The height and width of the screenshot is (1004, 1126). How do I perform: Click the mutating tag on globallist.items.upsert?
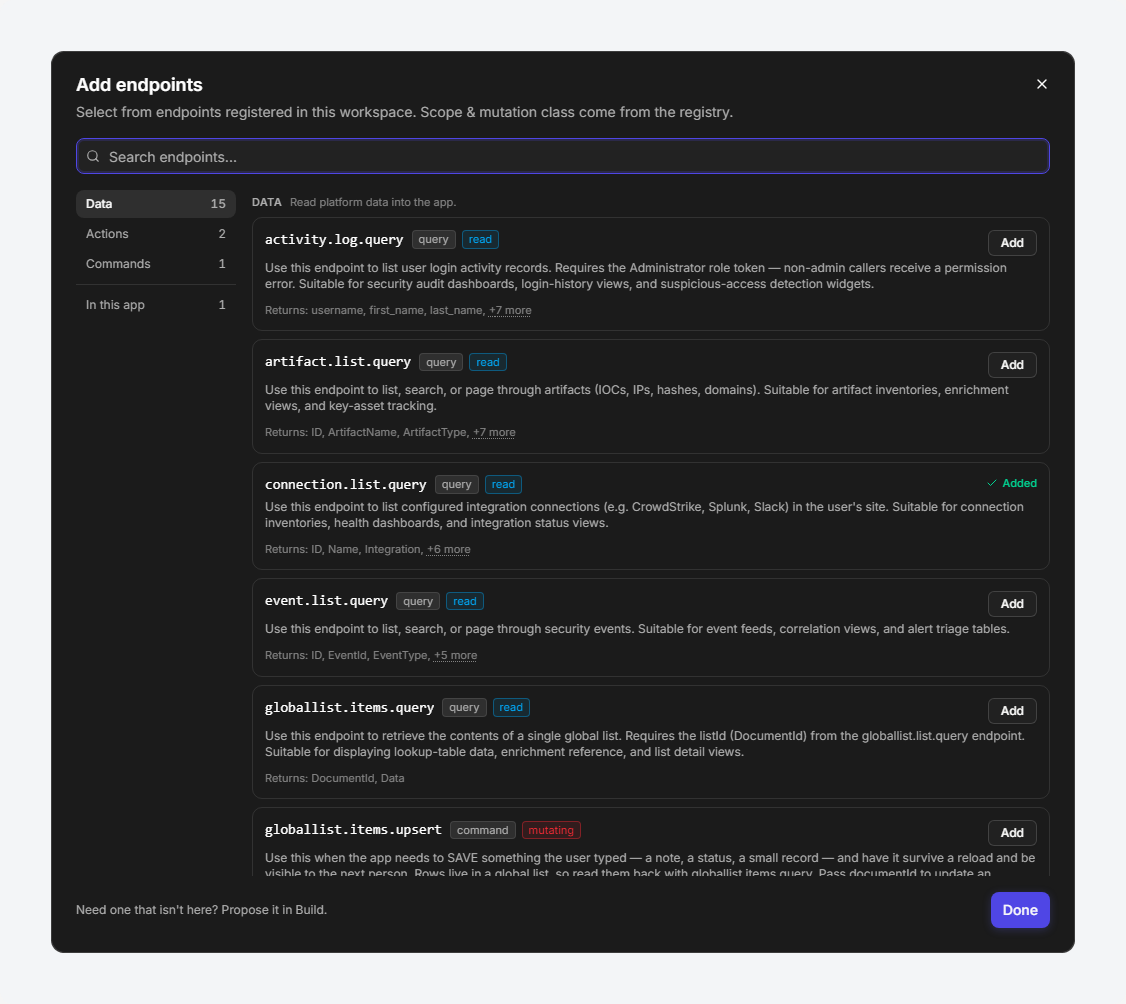[552, 831]
